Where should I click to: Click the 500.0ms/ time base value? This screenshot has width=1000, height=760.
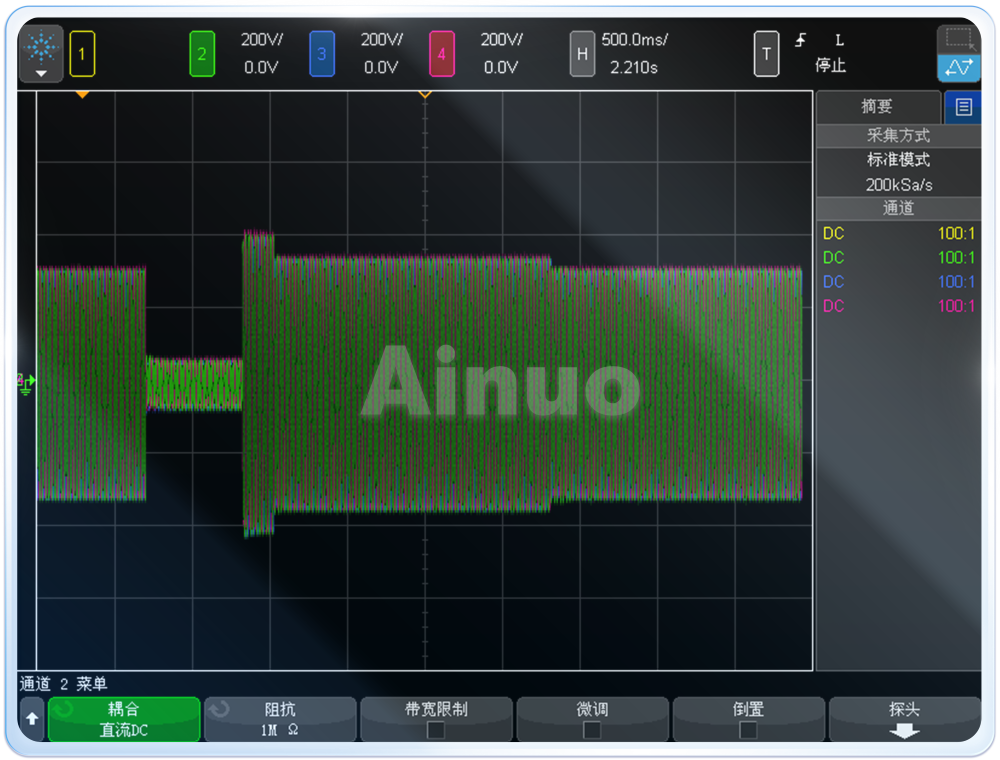click(635, 40)
